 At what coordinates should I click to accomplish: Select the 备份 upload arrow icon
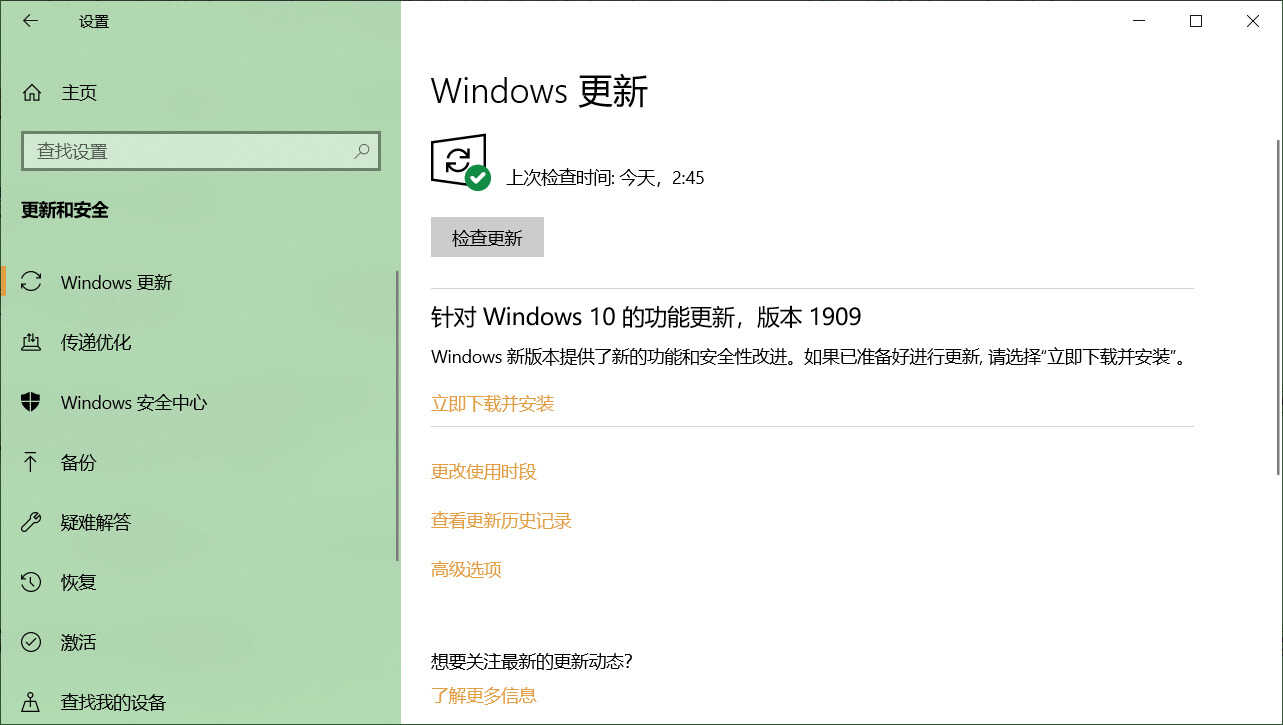(x=31, y=462)
